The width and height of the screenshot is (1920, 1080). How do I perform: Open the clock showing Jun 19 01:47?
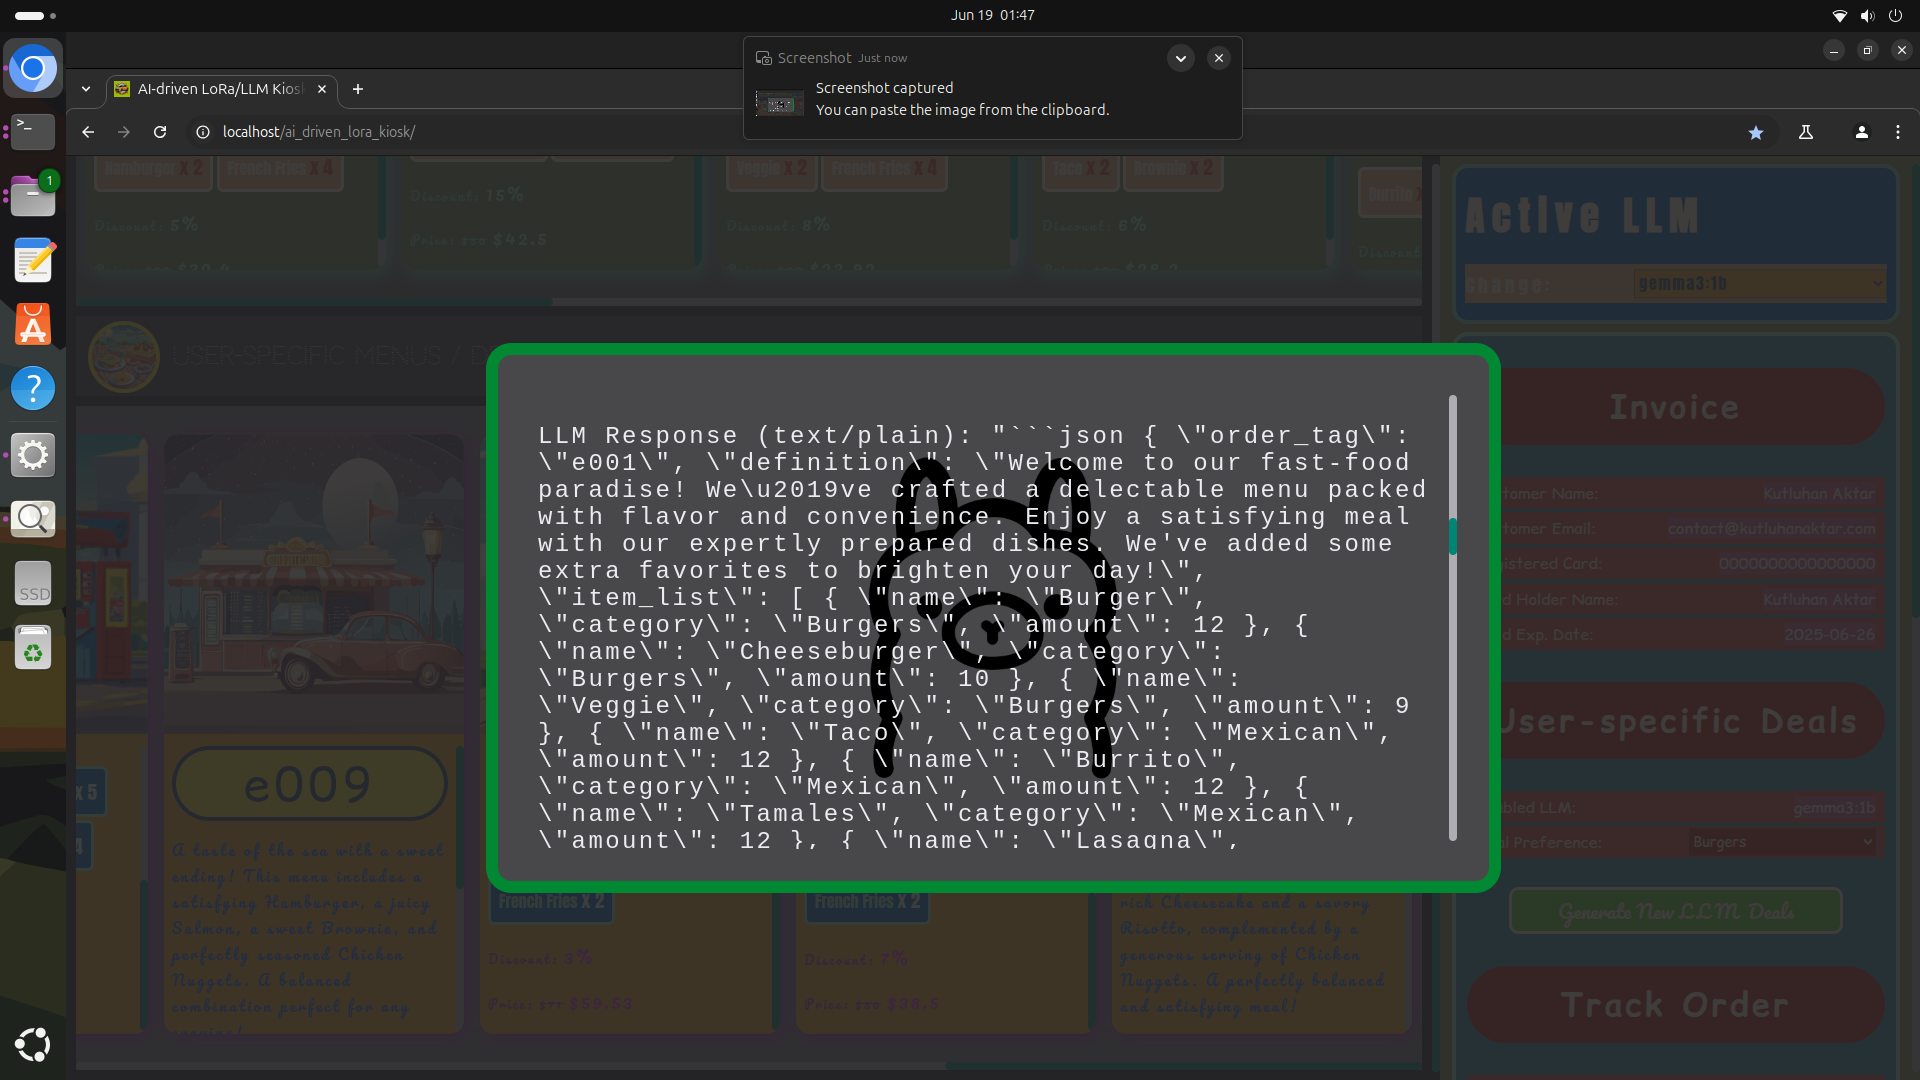(993, 15)
